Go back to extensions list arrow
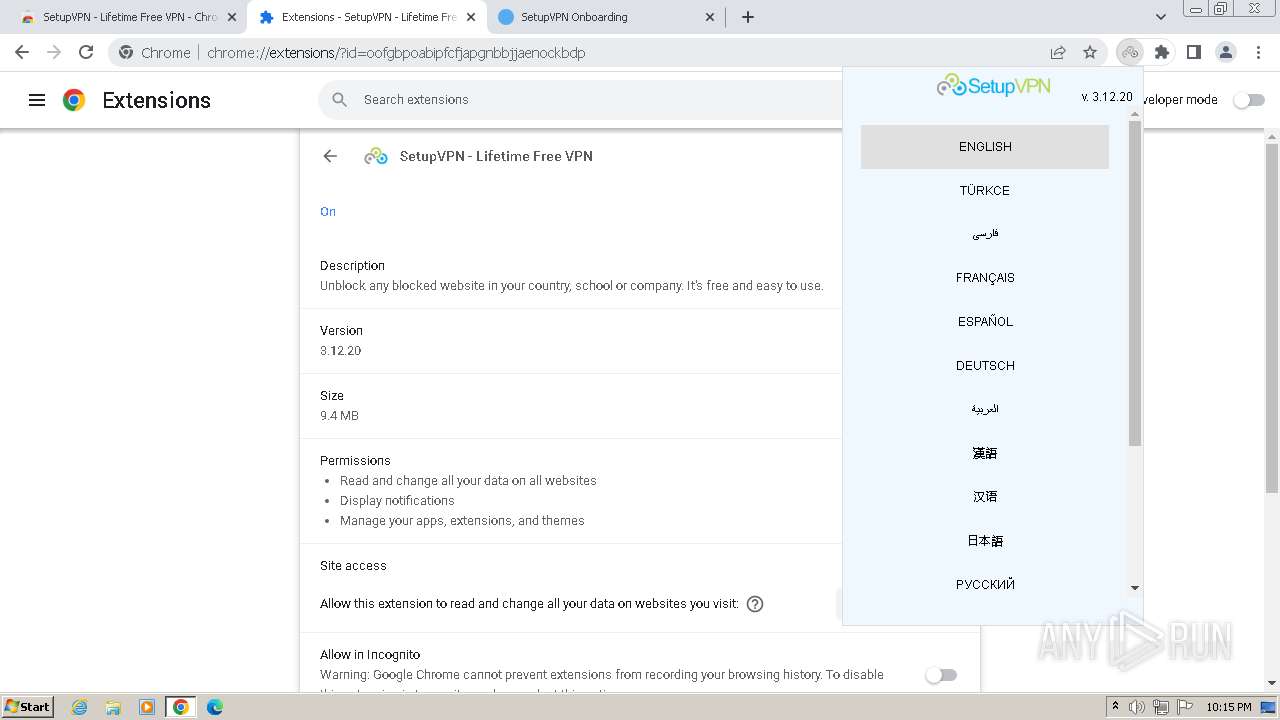 [330, 156]
